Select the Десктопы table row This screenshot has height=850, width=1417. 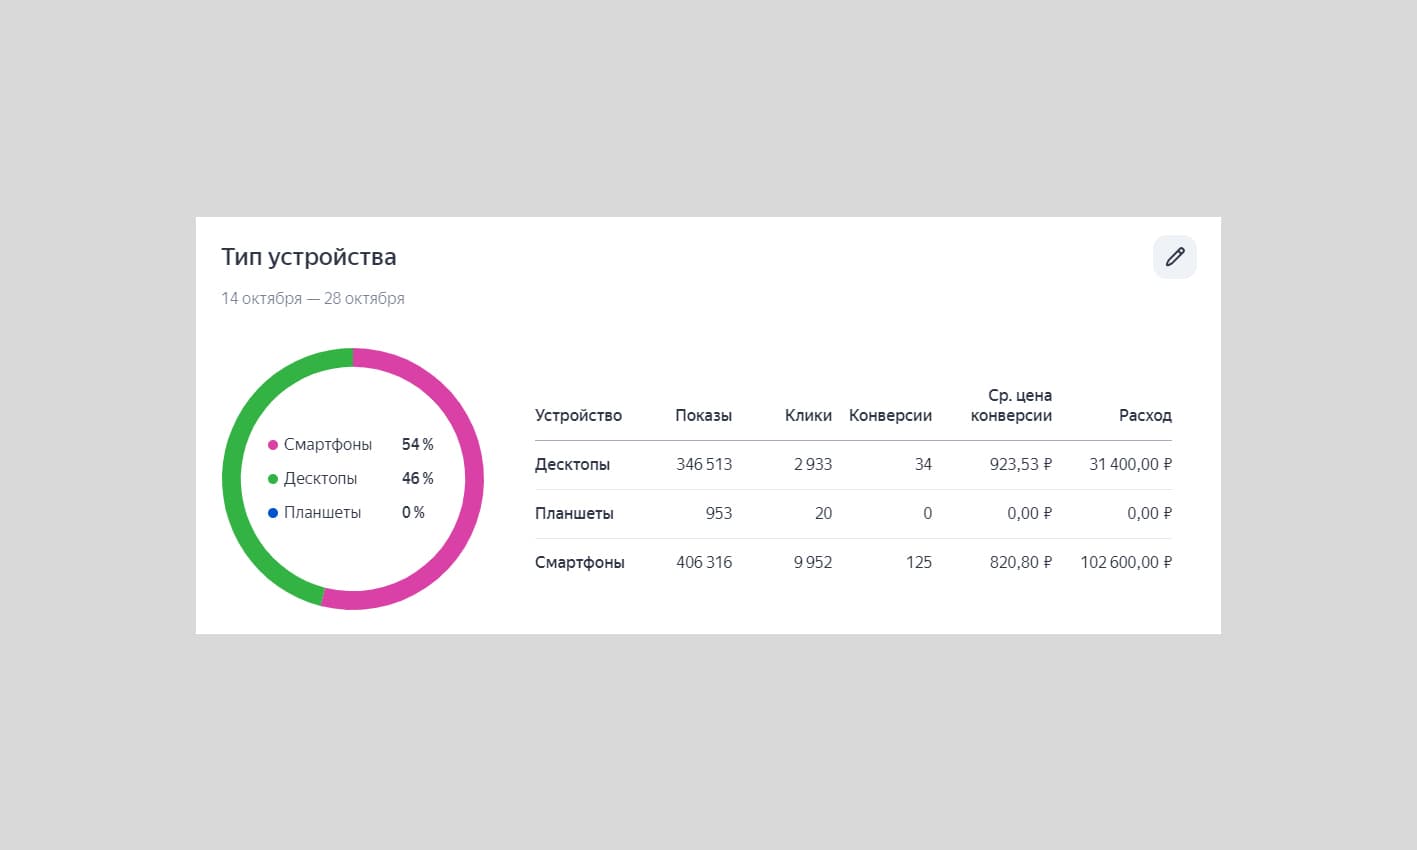(x=853, y=465)
